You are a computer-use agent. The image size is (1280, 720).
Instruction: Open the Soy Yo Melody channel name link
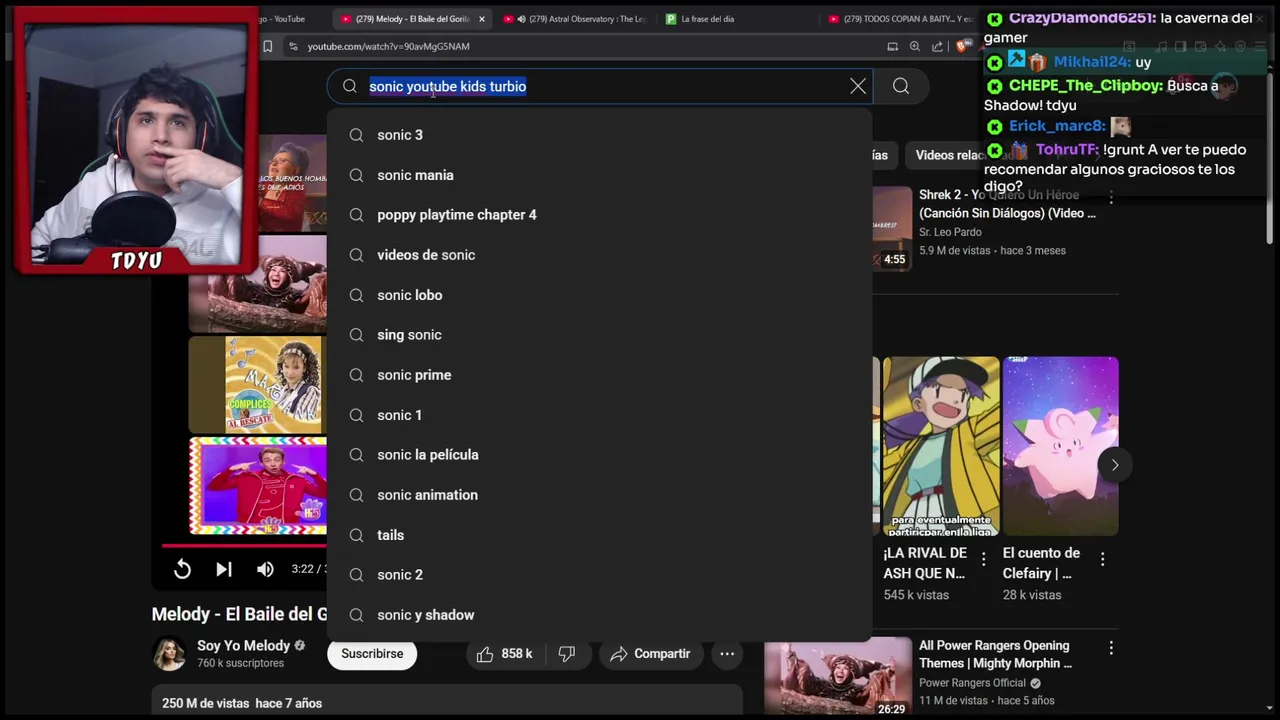(243, 646)
